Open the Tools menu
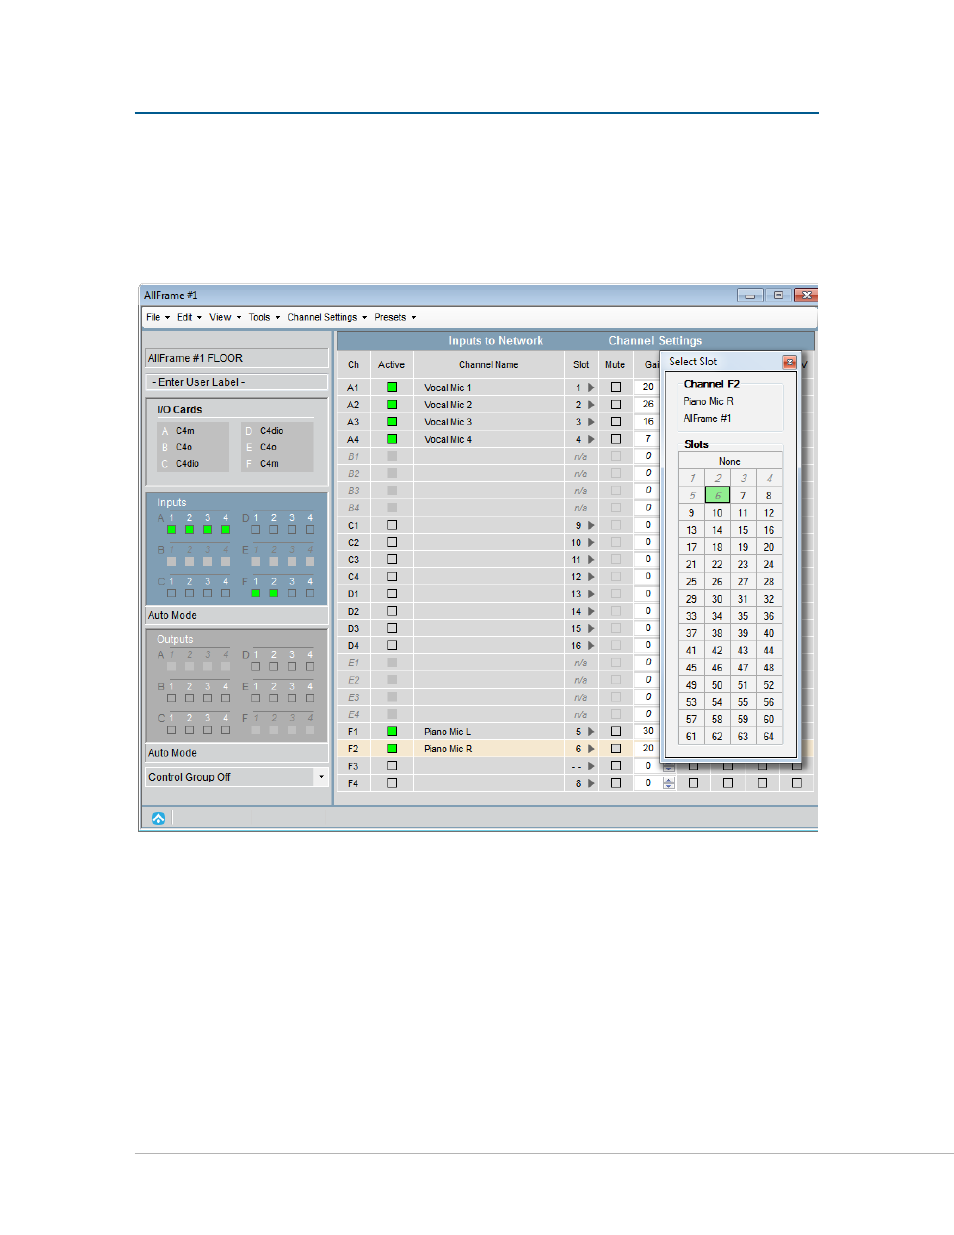Viewport: 954px width, 1235px height. point(264,317)
